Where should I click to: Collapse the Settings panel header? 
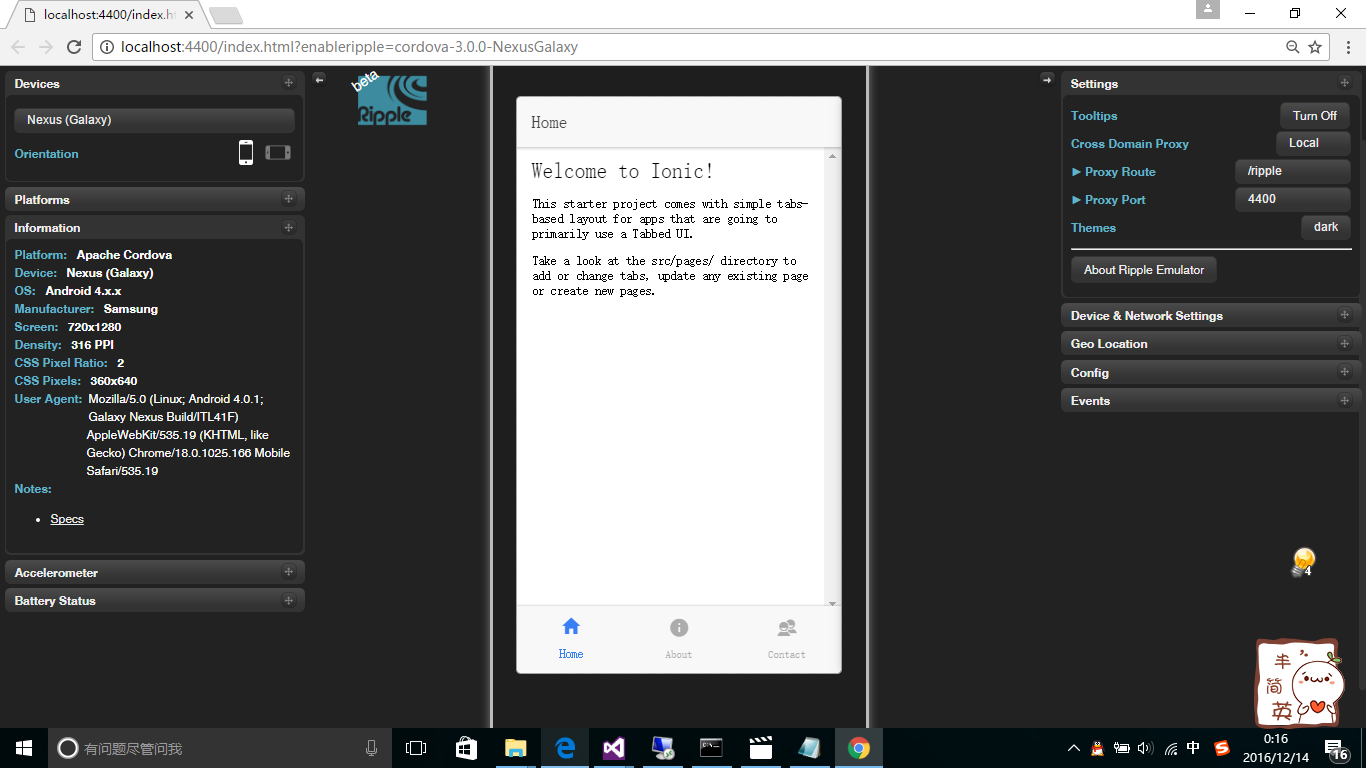1211,84
